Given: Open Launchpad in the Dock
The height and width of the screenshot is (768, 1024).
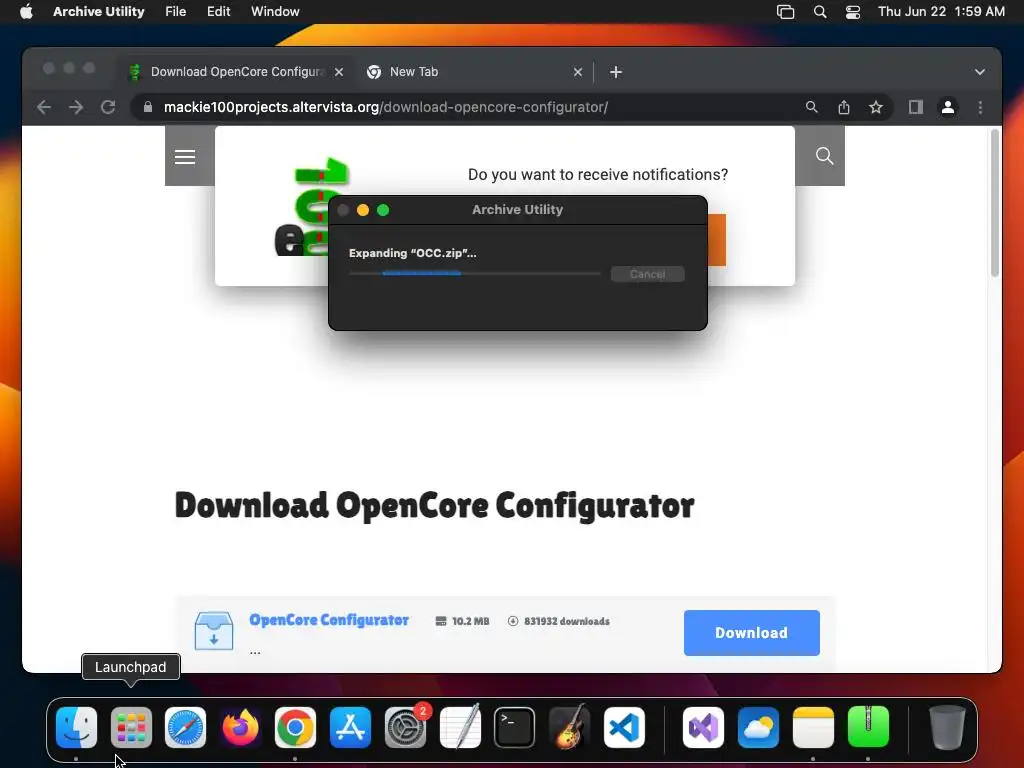Looking at the screenshot, I should coord(131,727).
